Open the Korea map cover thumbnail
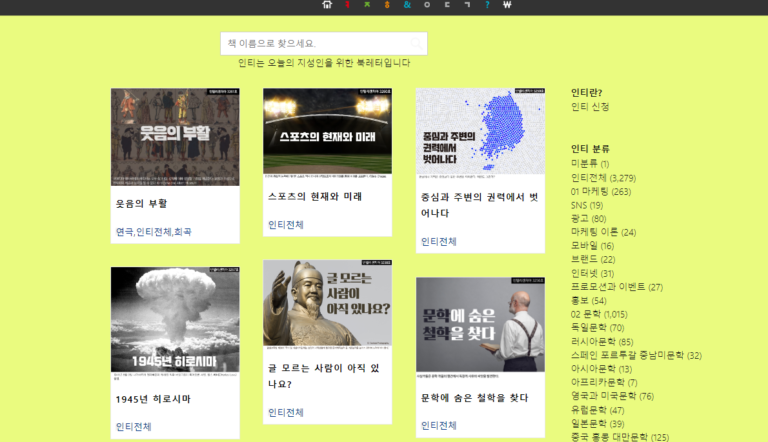This screenshot has height=442, width=768. (480, 134)
